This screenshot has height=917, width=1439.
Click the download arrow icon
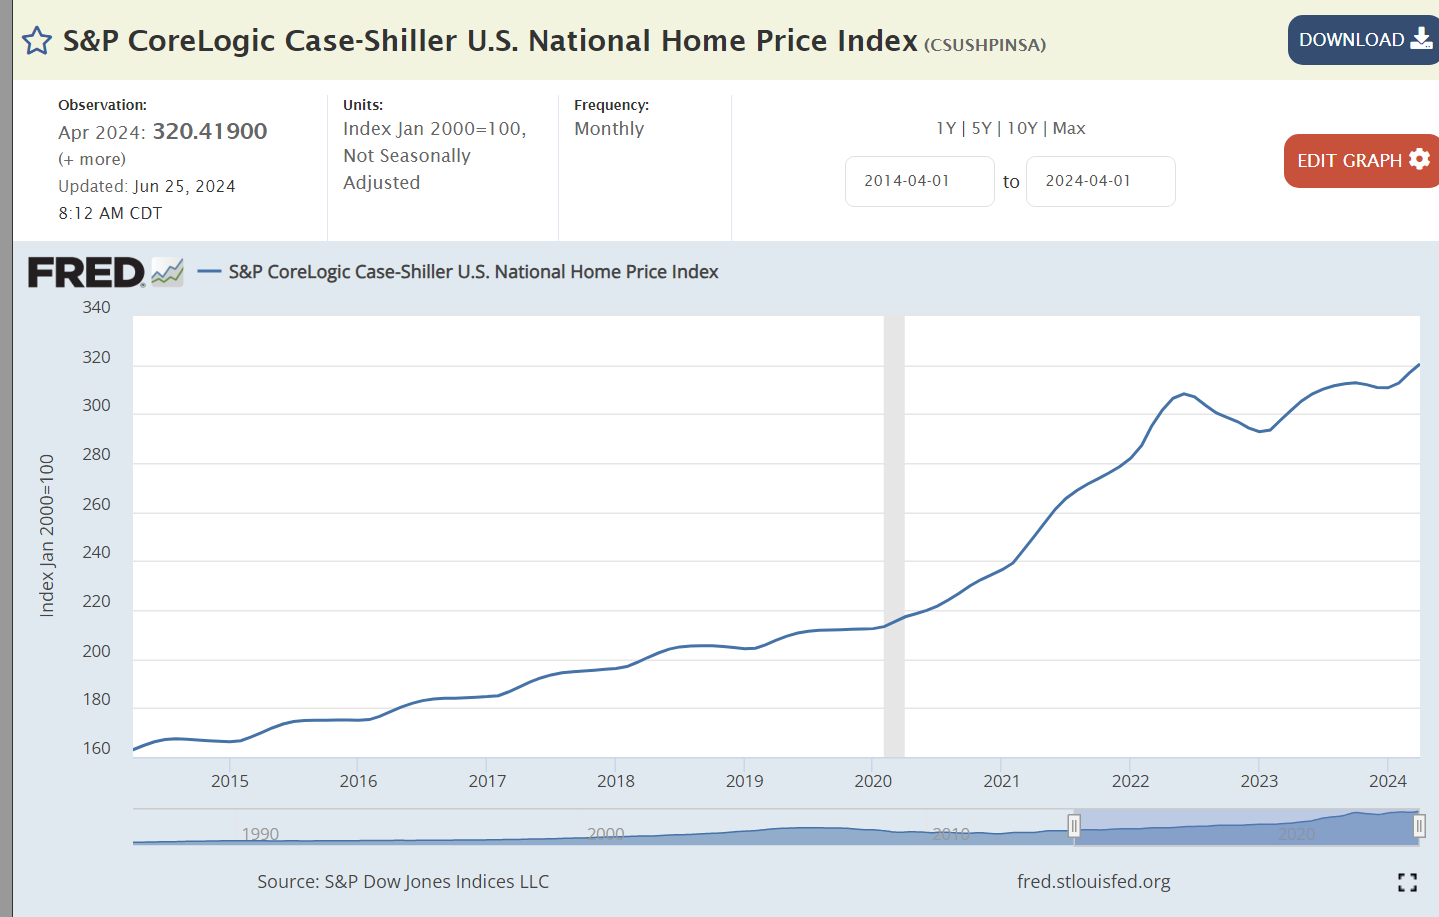[1421, 39]
